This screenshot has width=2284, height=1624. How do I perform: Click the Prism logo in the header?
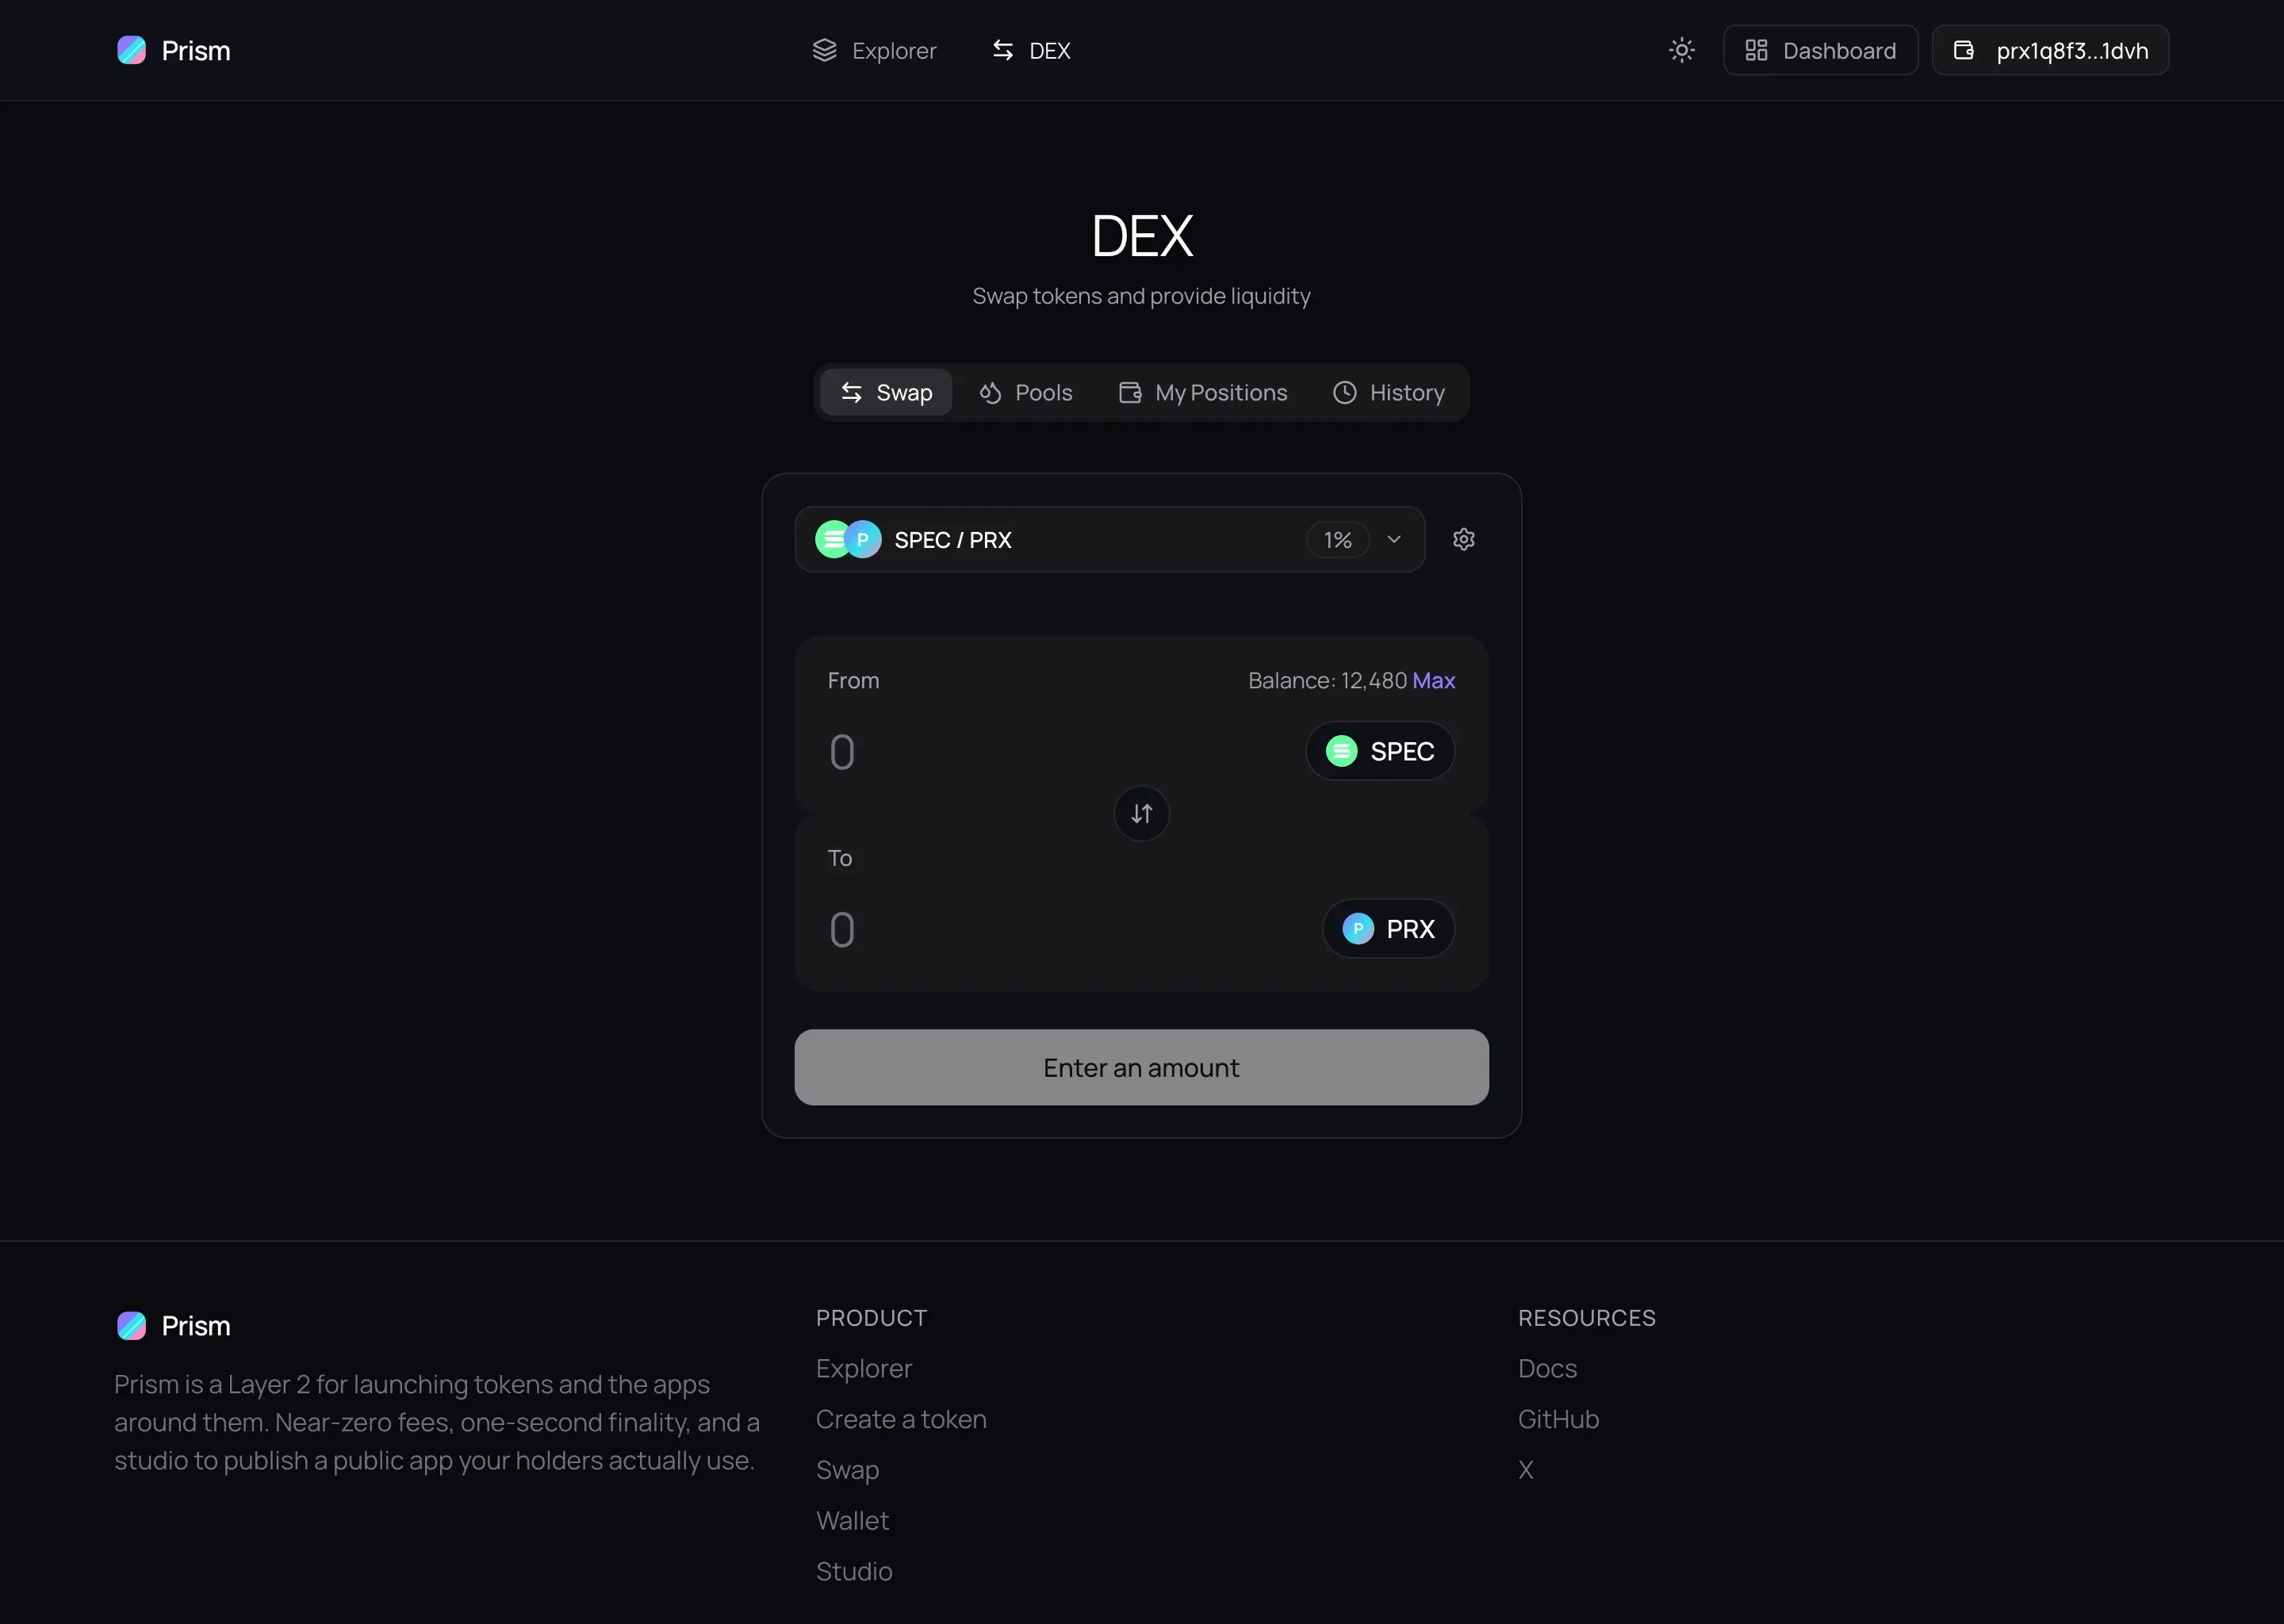pyautogui.click(x=173, y=50)
